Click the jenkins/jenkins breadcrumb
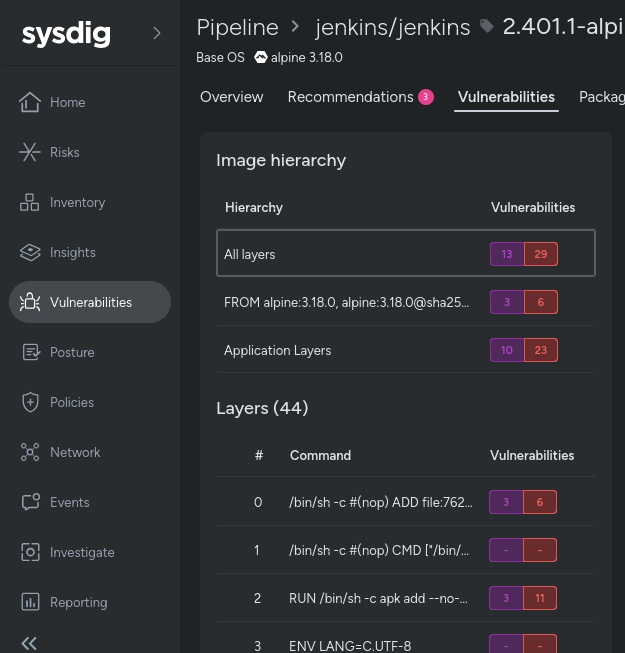 tap(392, 27)
